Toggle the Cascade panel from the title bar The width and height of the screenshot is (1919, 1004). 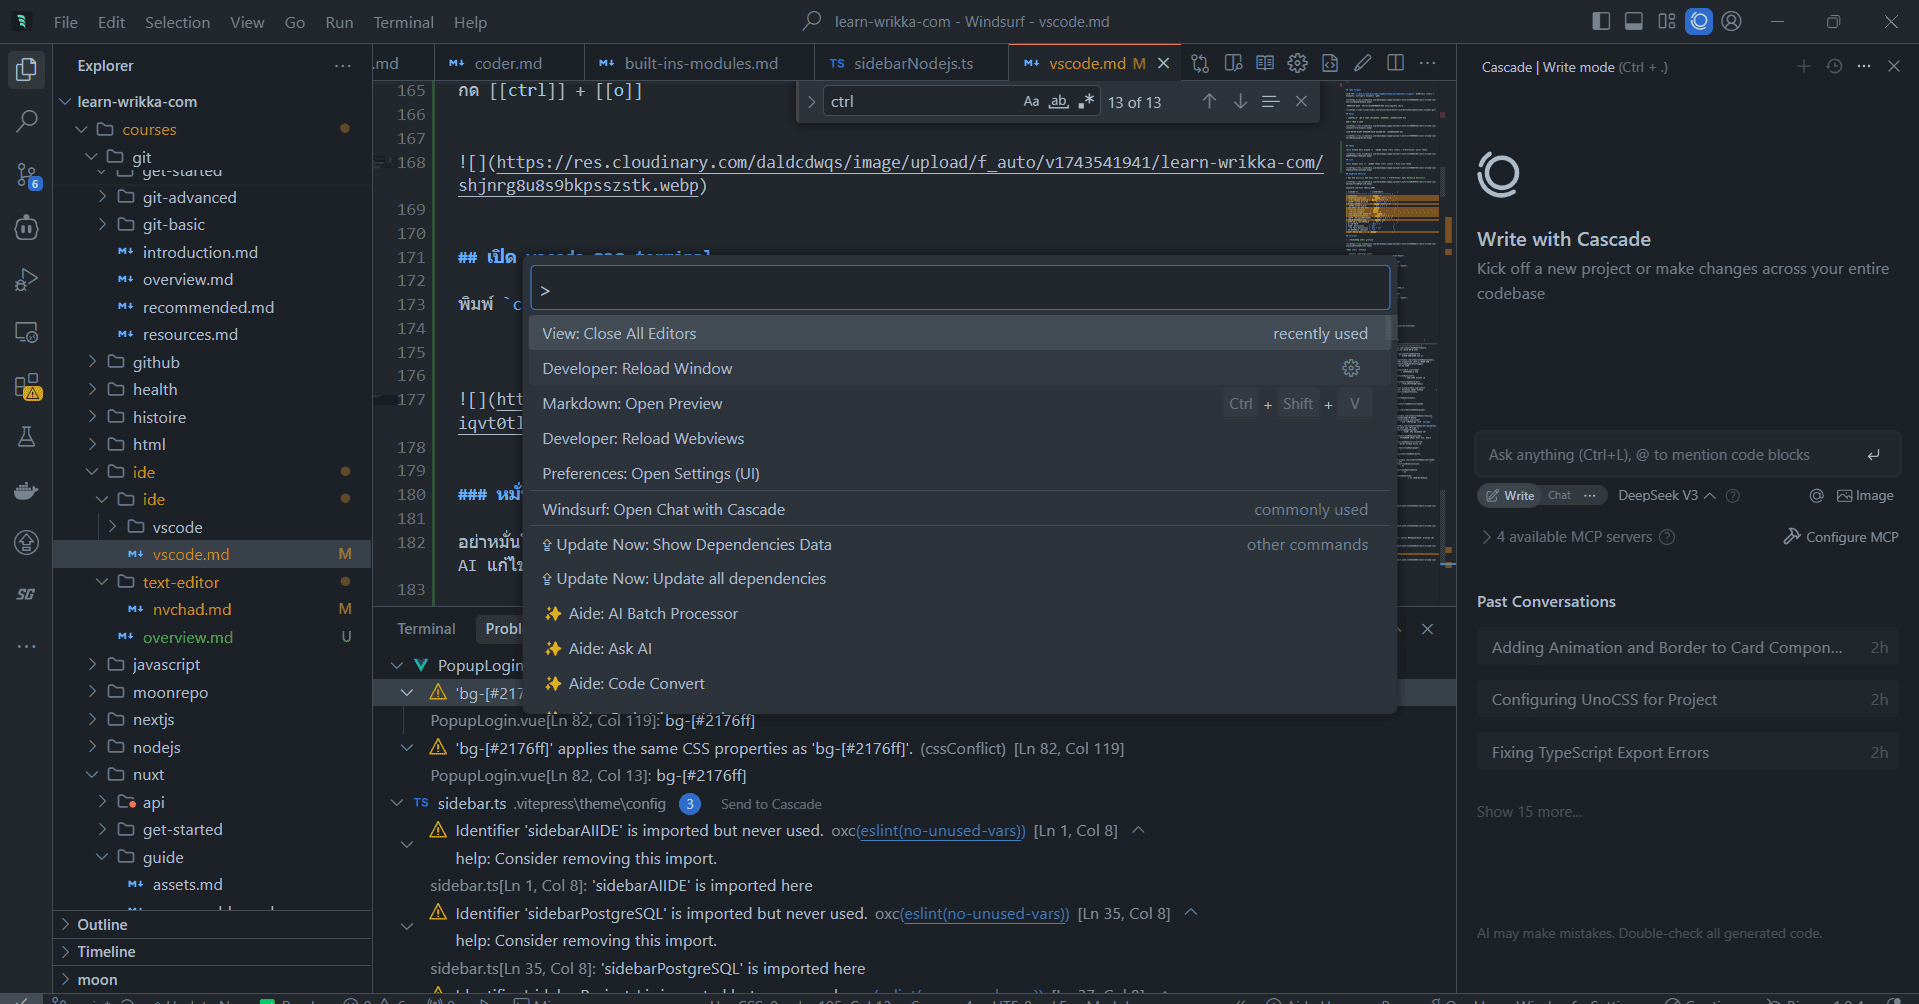1699,21
